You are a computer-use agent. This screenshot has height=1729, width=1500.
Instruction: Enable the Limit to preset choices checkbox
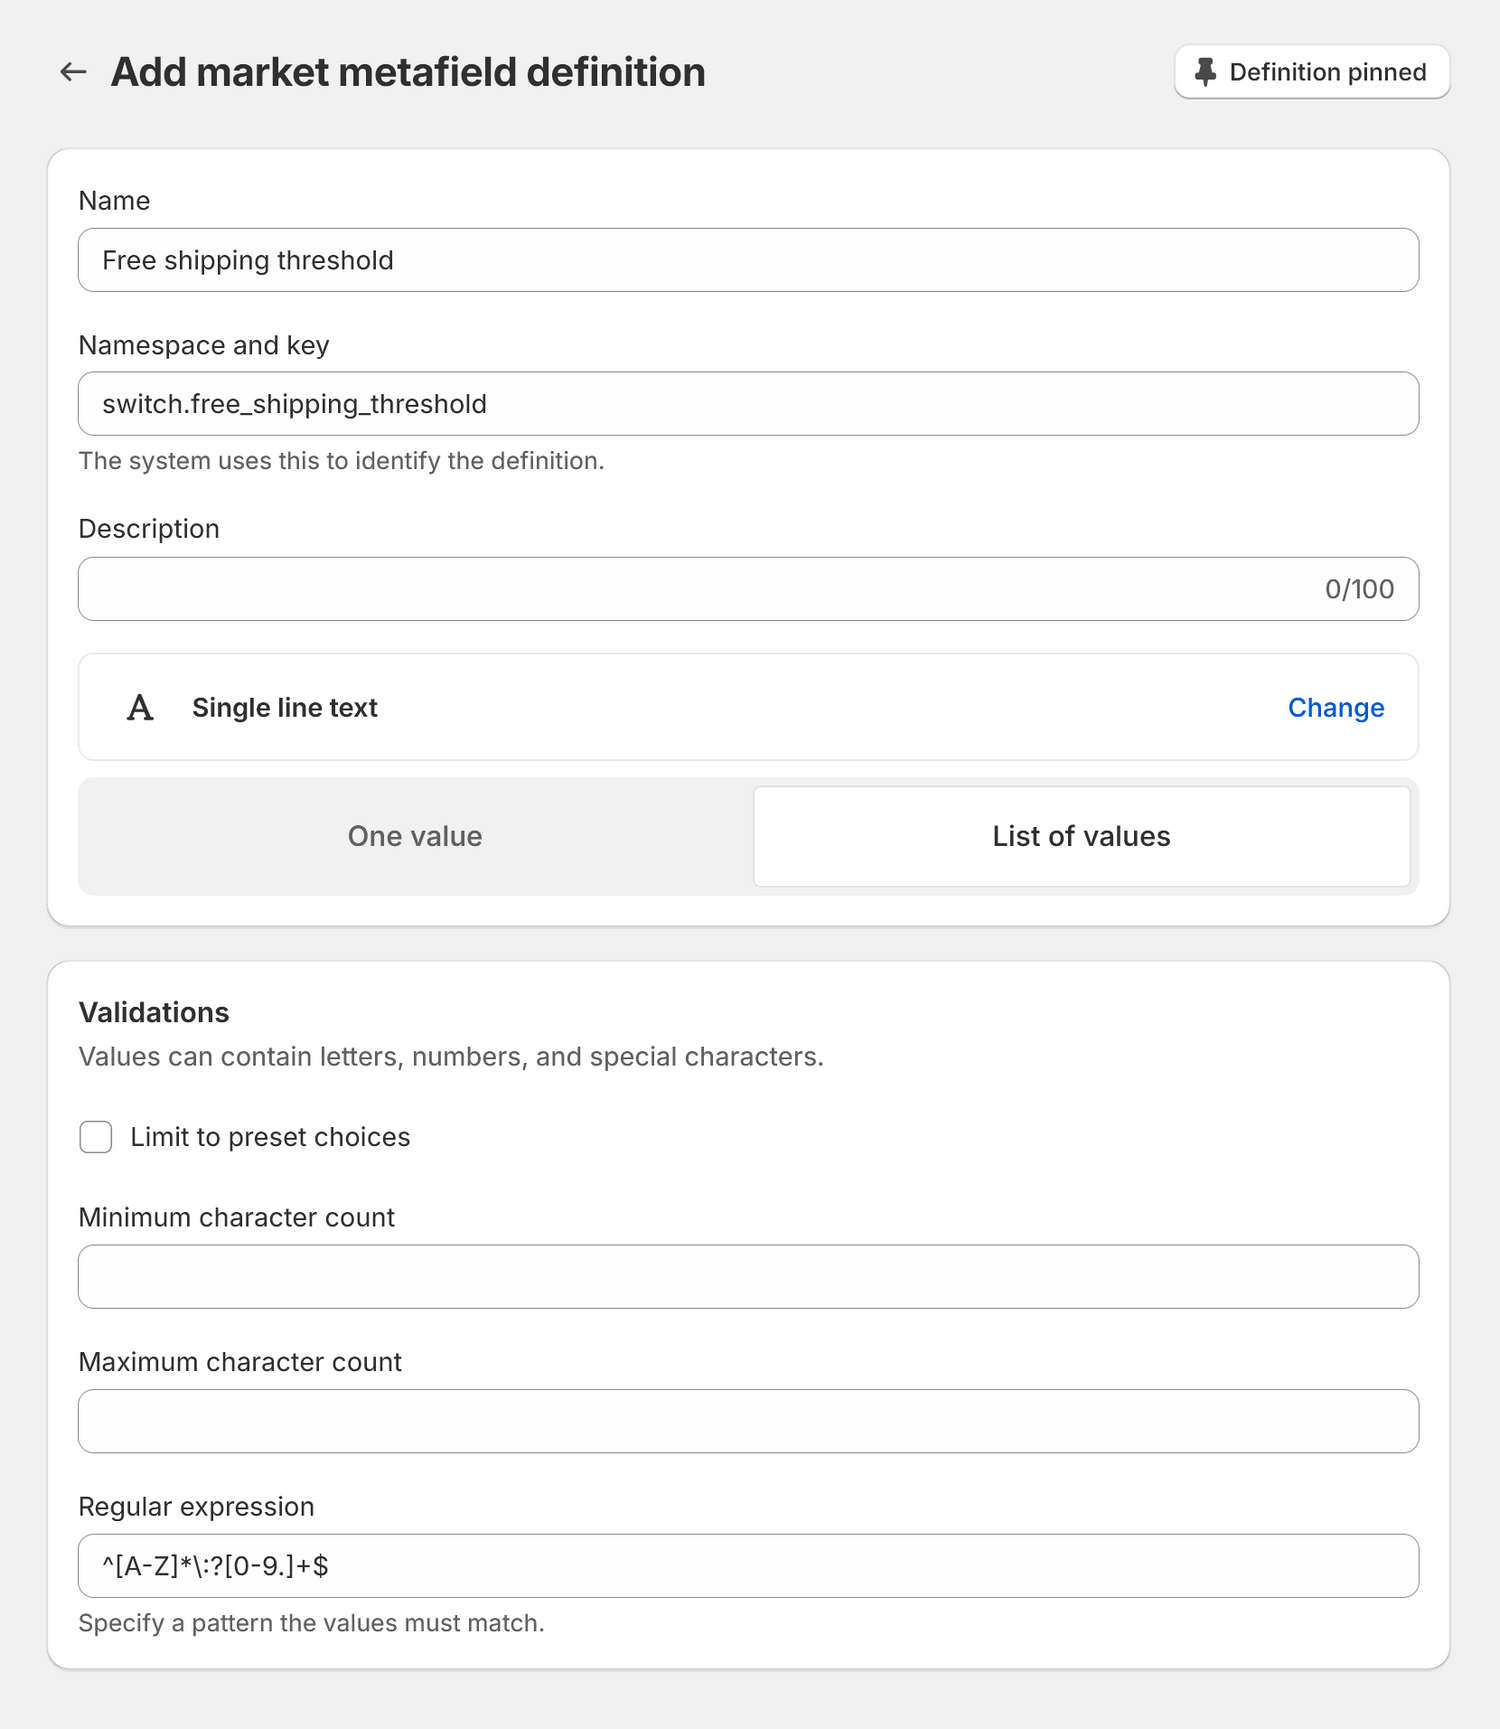tap(96, 1137)
